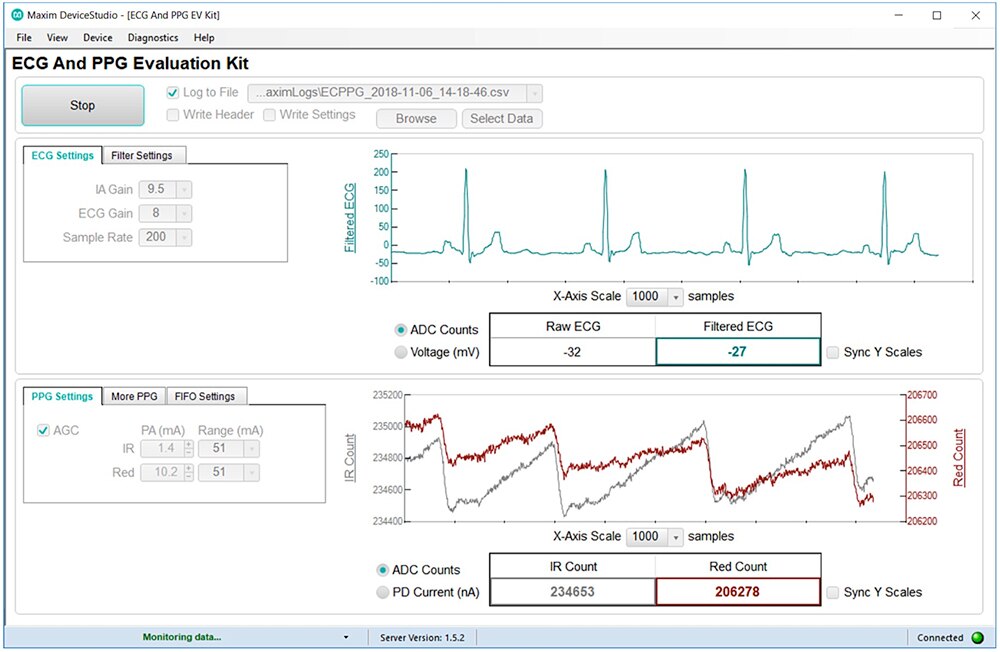Click the Server Version: 1.5.2 status text
This screenshot has width=1000, height=652.
(422, 637)
